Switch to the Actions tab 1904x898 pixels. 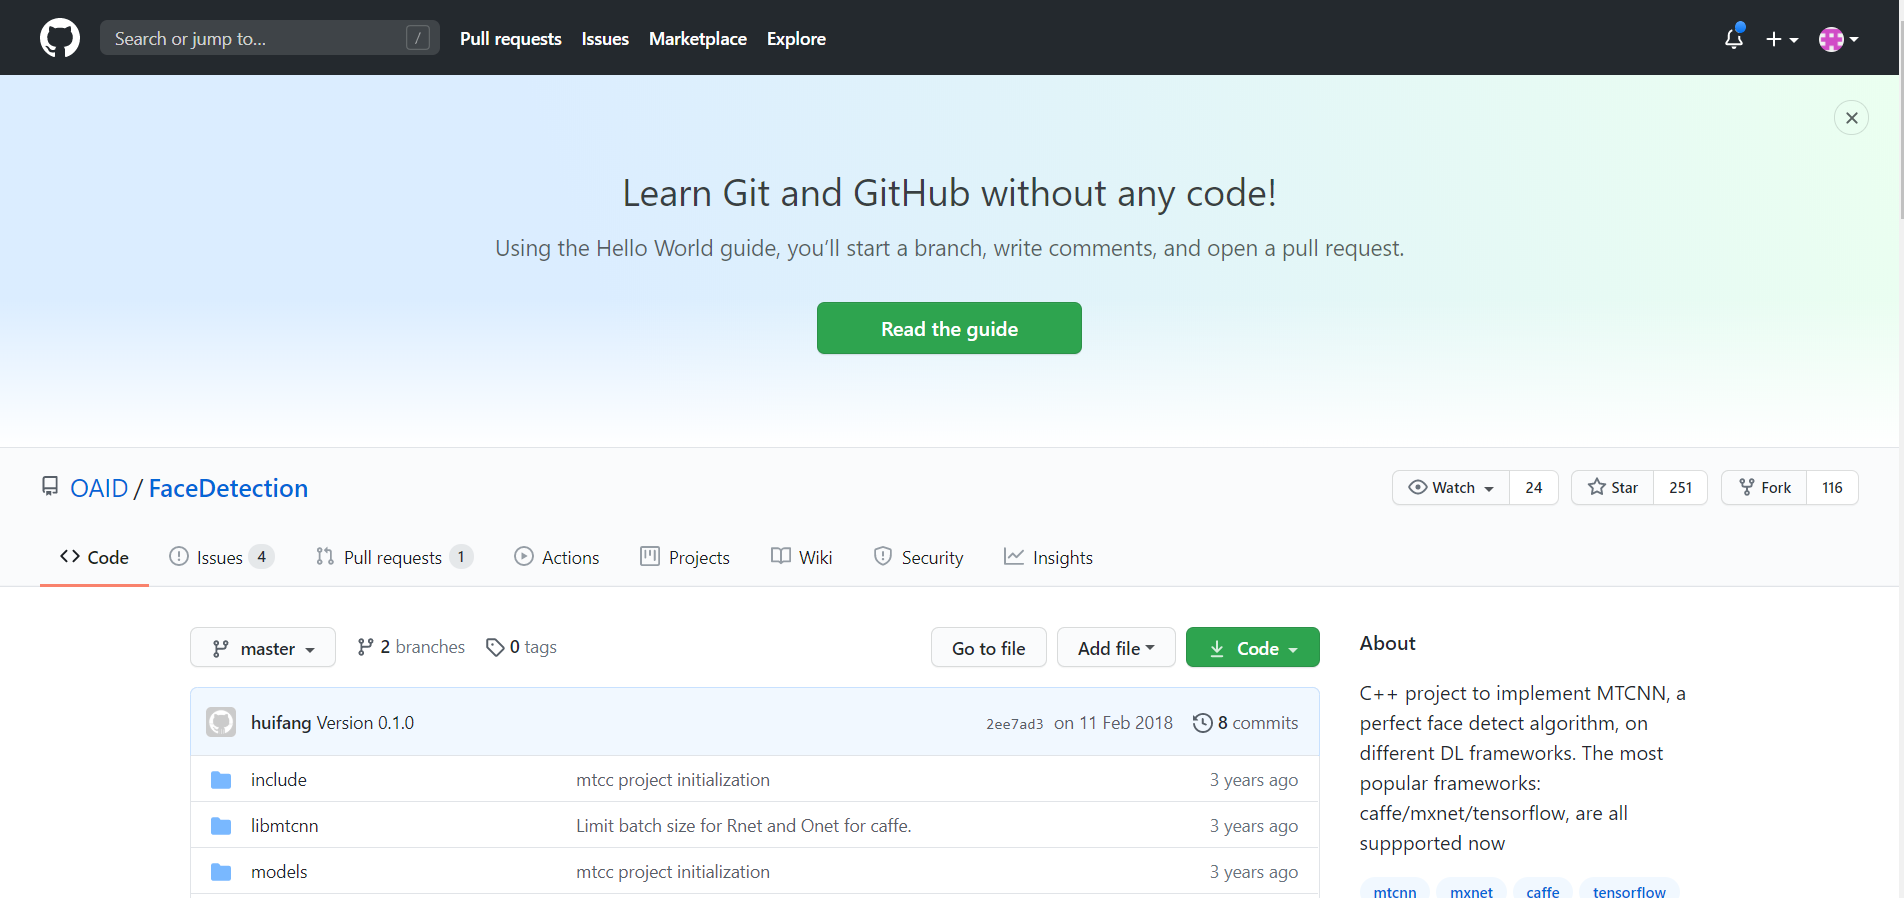pos(557,557)
